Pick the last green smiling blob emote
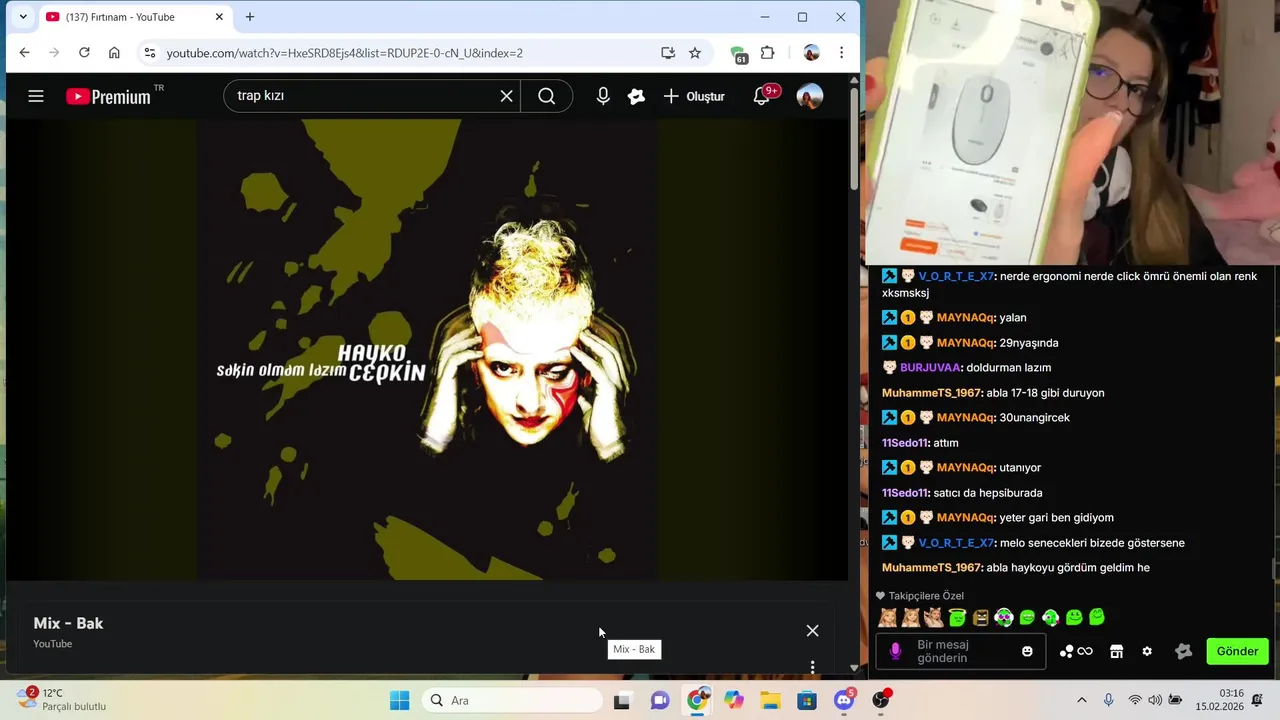 1097,618
